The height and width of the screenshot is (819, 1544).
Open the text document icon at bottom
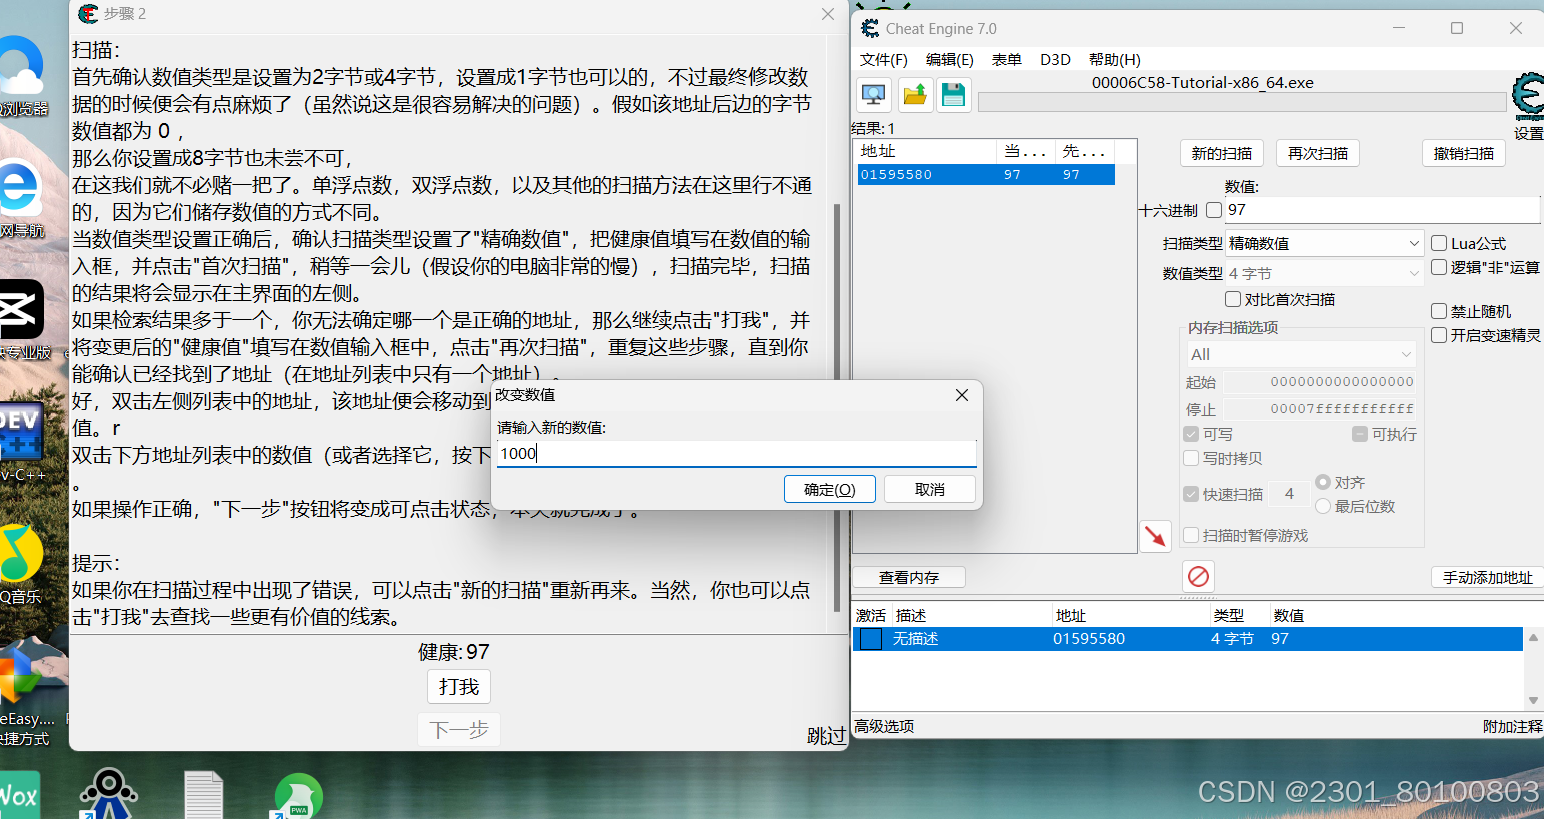[x=203, y=796]
